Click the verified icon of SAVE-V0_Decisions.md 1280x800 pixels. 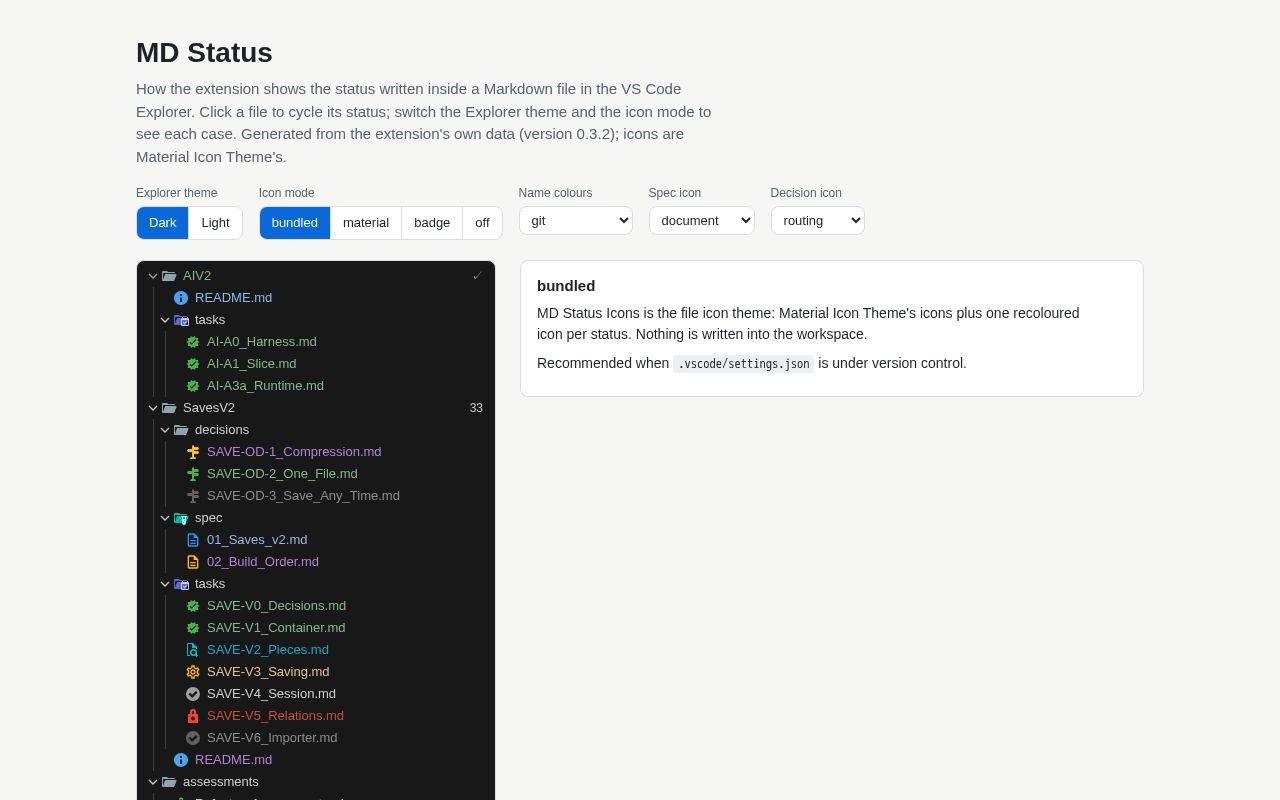click(x=193, y=606)
